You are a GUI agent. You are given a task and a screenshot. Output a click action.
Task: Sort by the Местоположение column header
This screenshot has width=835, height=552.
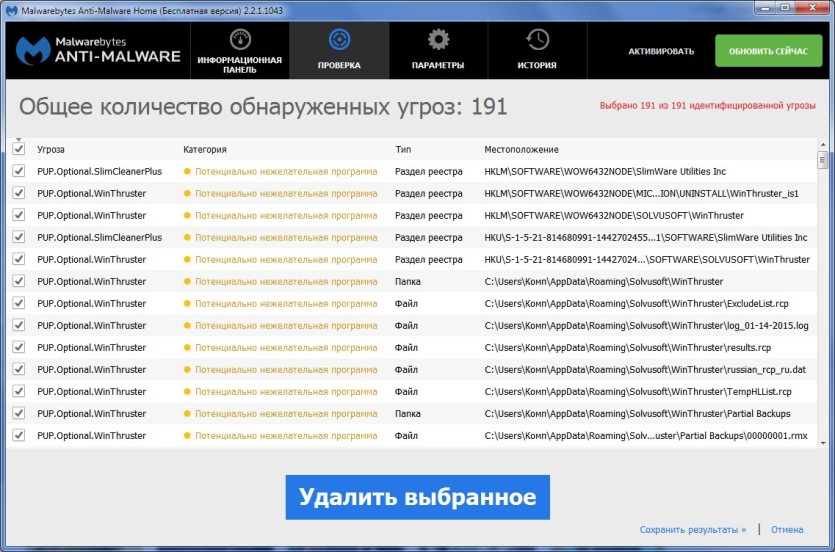[x=521, y=150]
